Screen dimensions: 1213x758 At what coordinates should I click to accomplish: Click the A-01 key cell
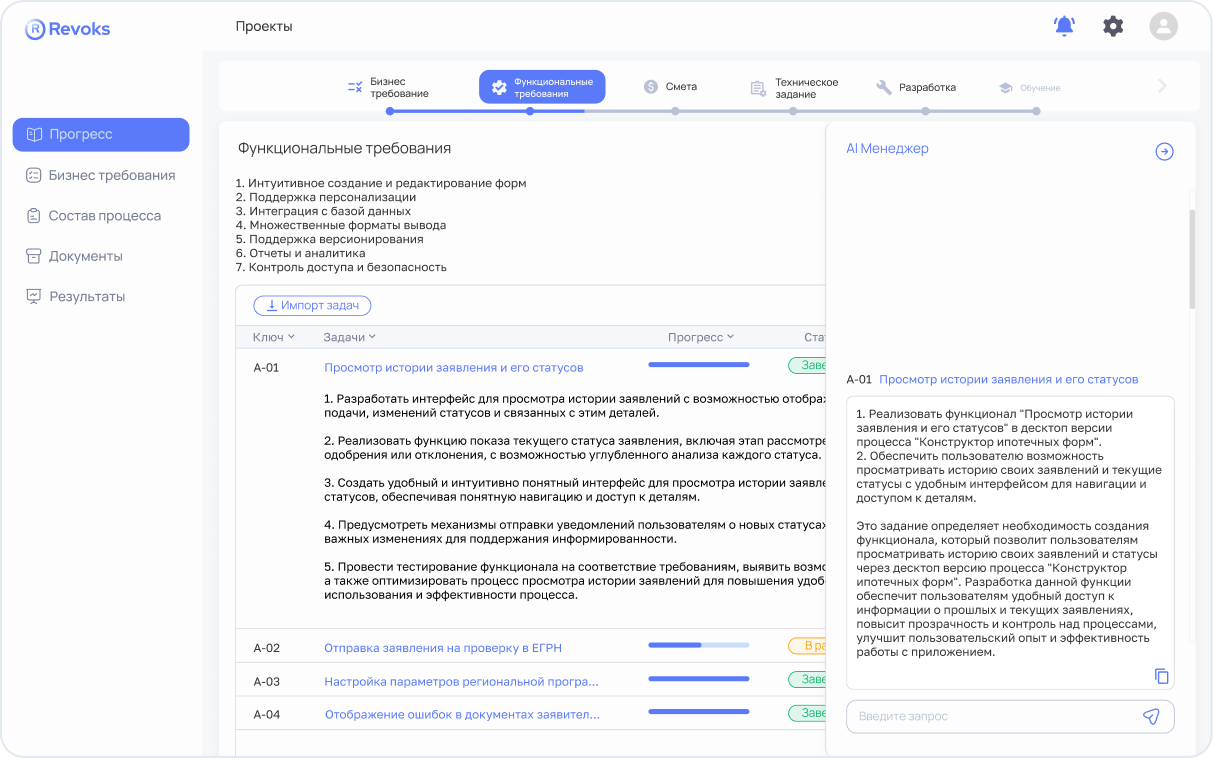tap(266, 367)
